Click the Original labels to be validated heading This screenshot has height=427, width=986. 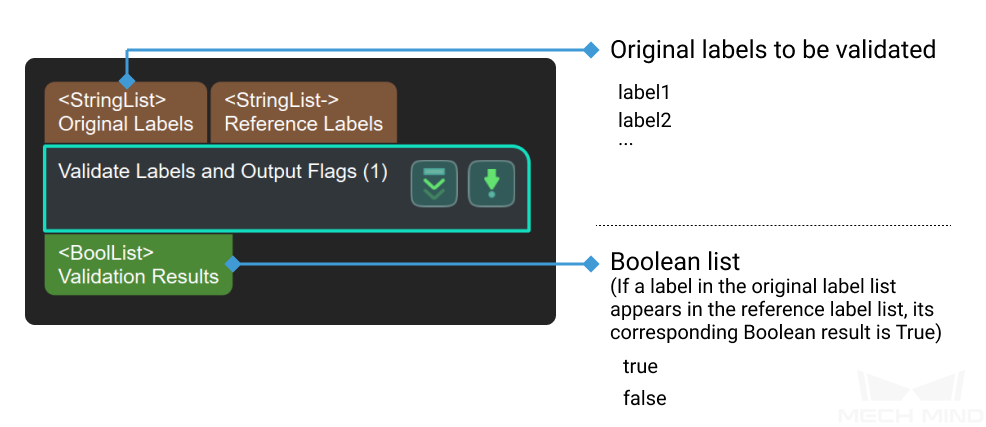point(772,49)
